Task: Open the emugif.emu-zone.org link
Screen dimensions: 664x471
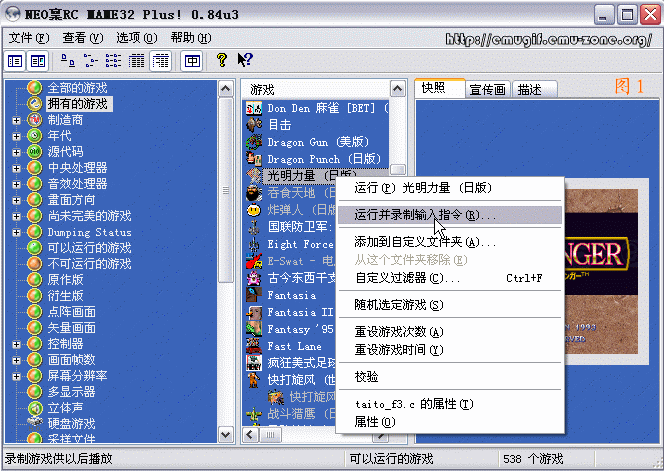Action: click(x=549, y=39)
